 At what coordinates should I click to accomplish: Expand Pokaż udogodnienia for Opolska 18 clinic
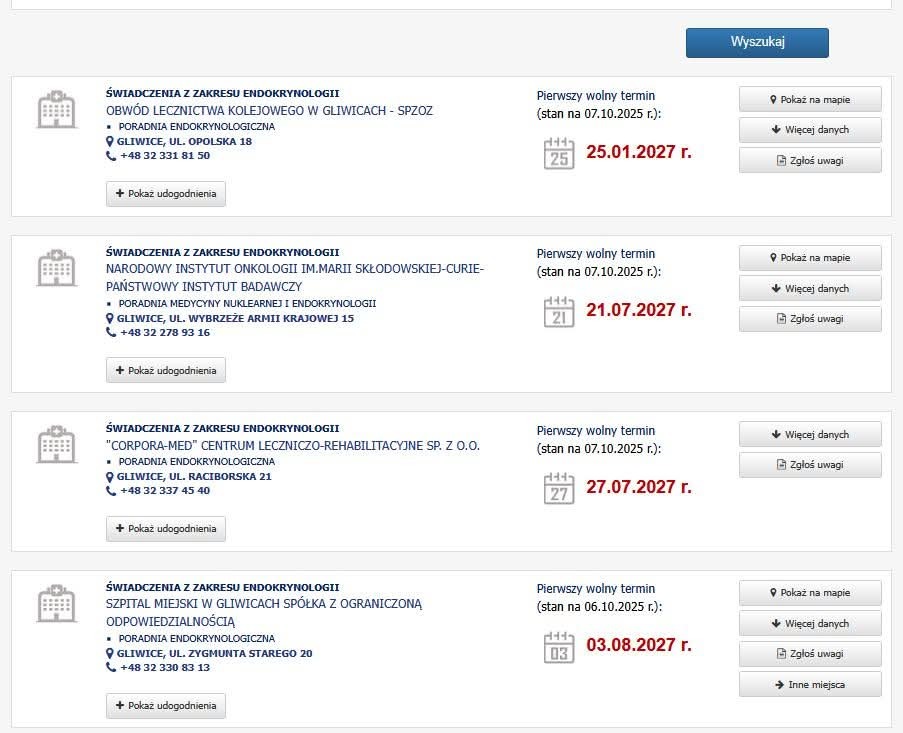(x=166, y=194)
